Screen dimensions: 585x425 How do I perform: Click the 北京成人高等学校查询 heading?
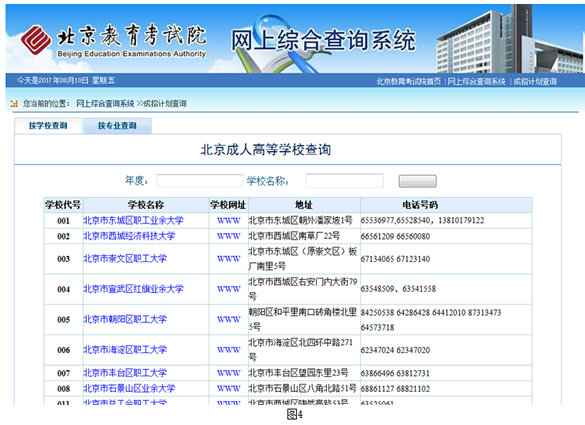pyautogui.click(x=266, y=150)
